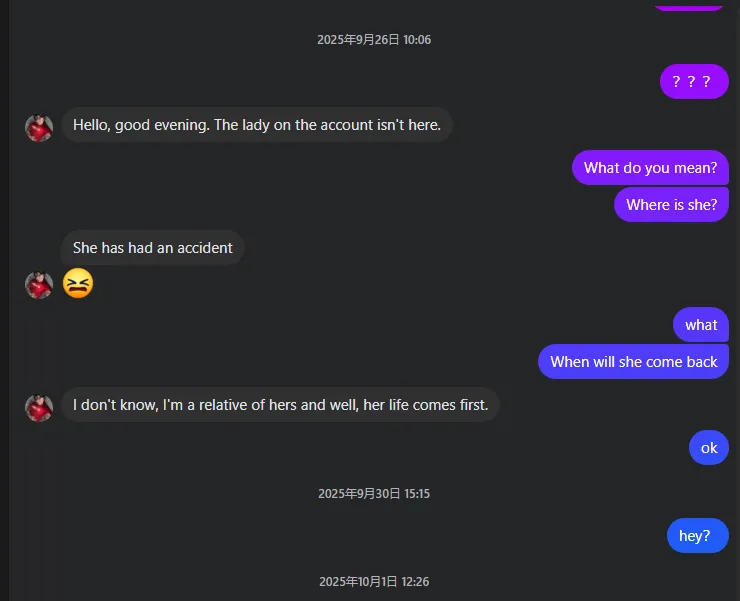Click the "Where is she?" message bubble
The height and width of the screenshot is (601, 740).
(x=671, y=205)
